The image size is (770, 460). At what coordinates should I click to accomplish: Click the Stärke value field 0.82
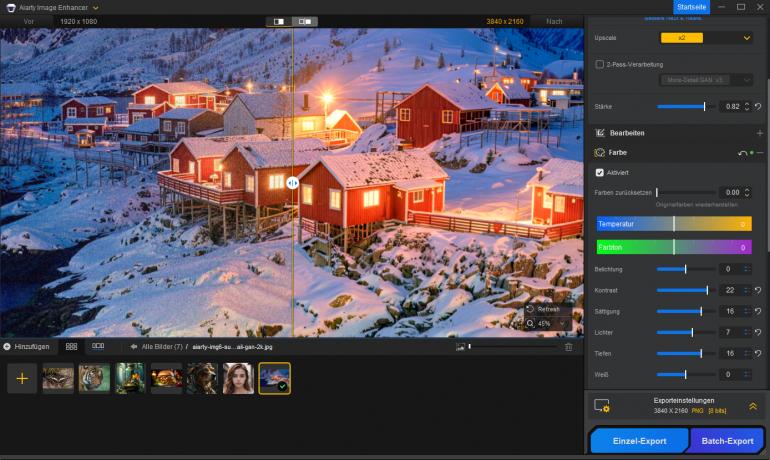(732, 107)
